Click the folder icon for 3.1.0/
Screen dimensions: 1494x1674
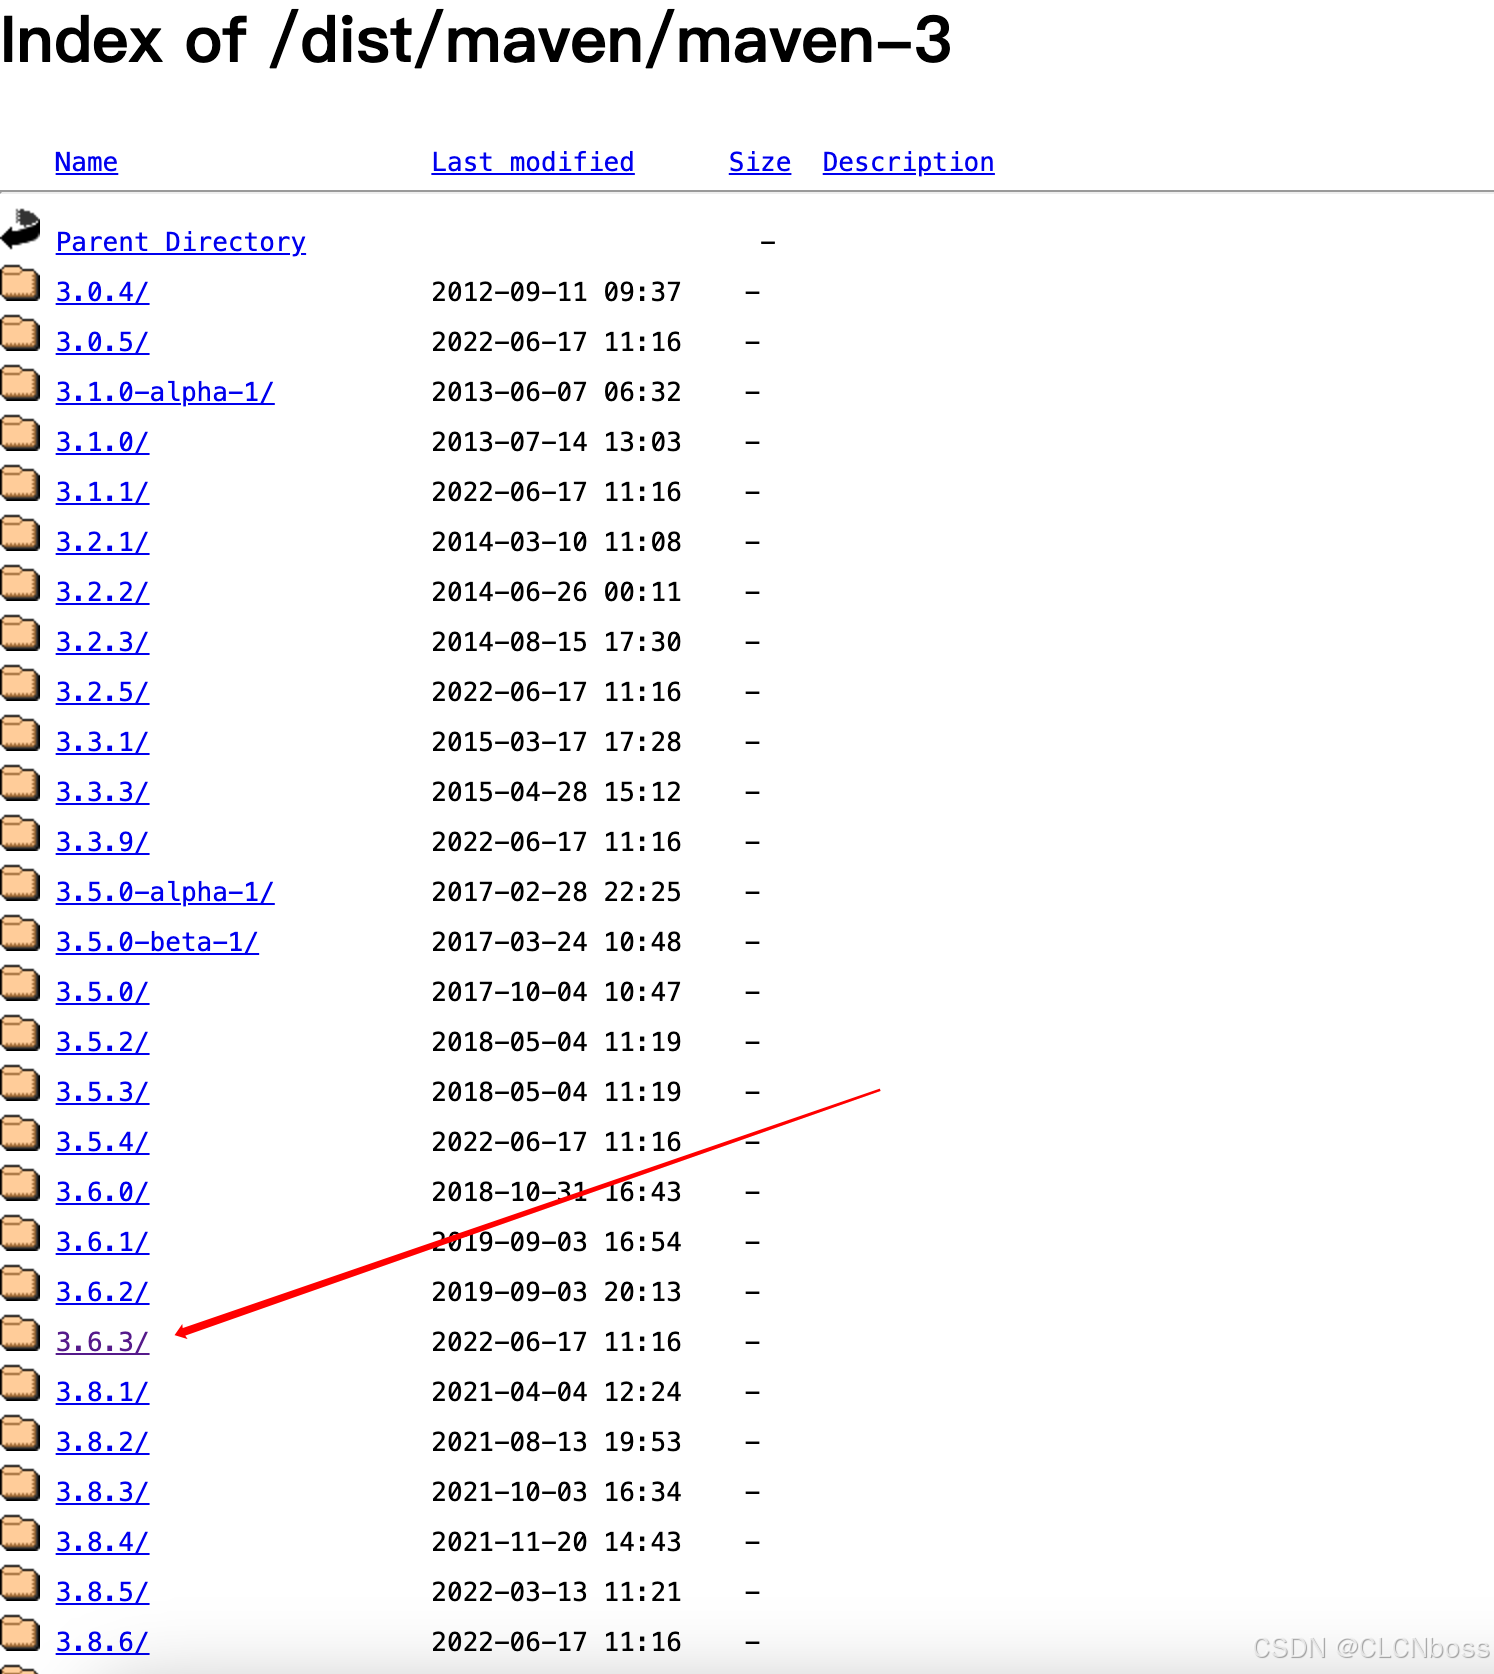click(20, 434)
